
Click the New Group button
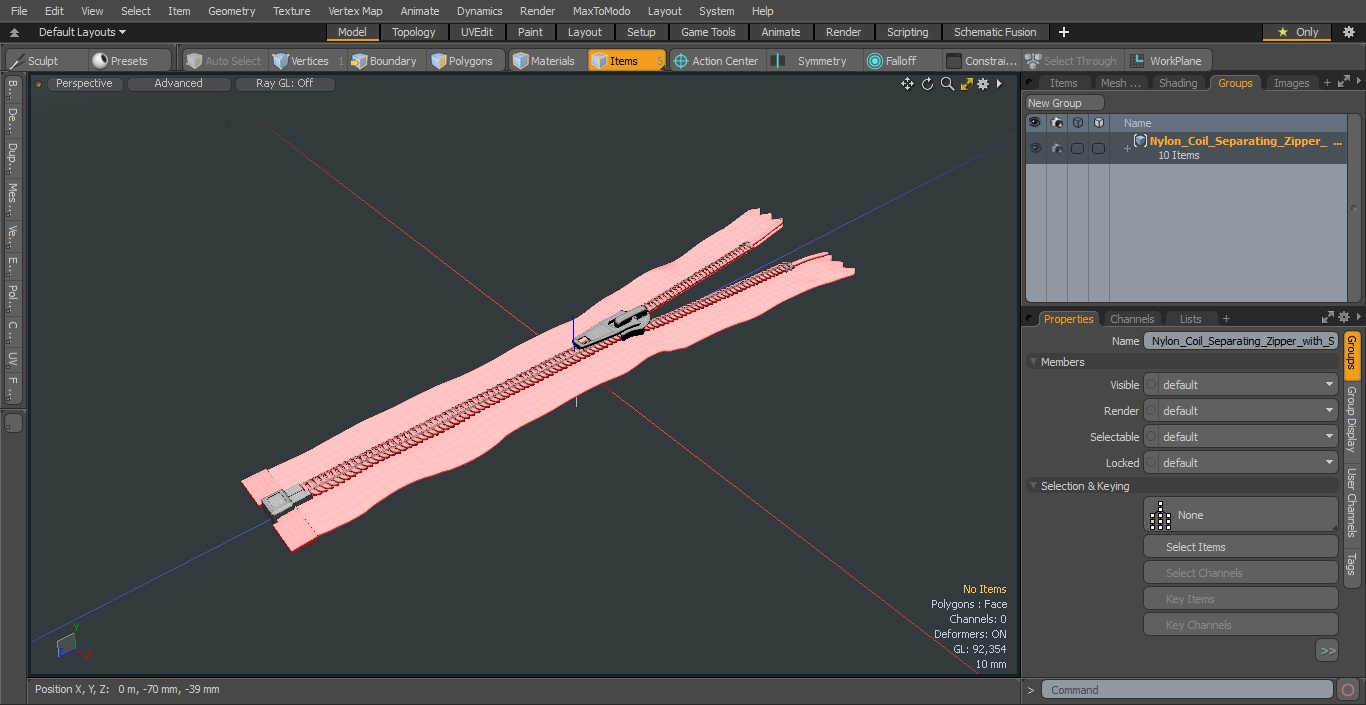(1065, 103)
